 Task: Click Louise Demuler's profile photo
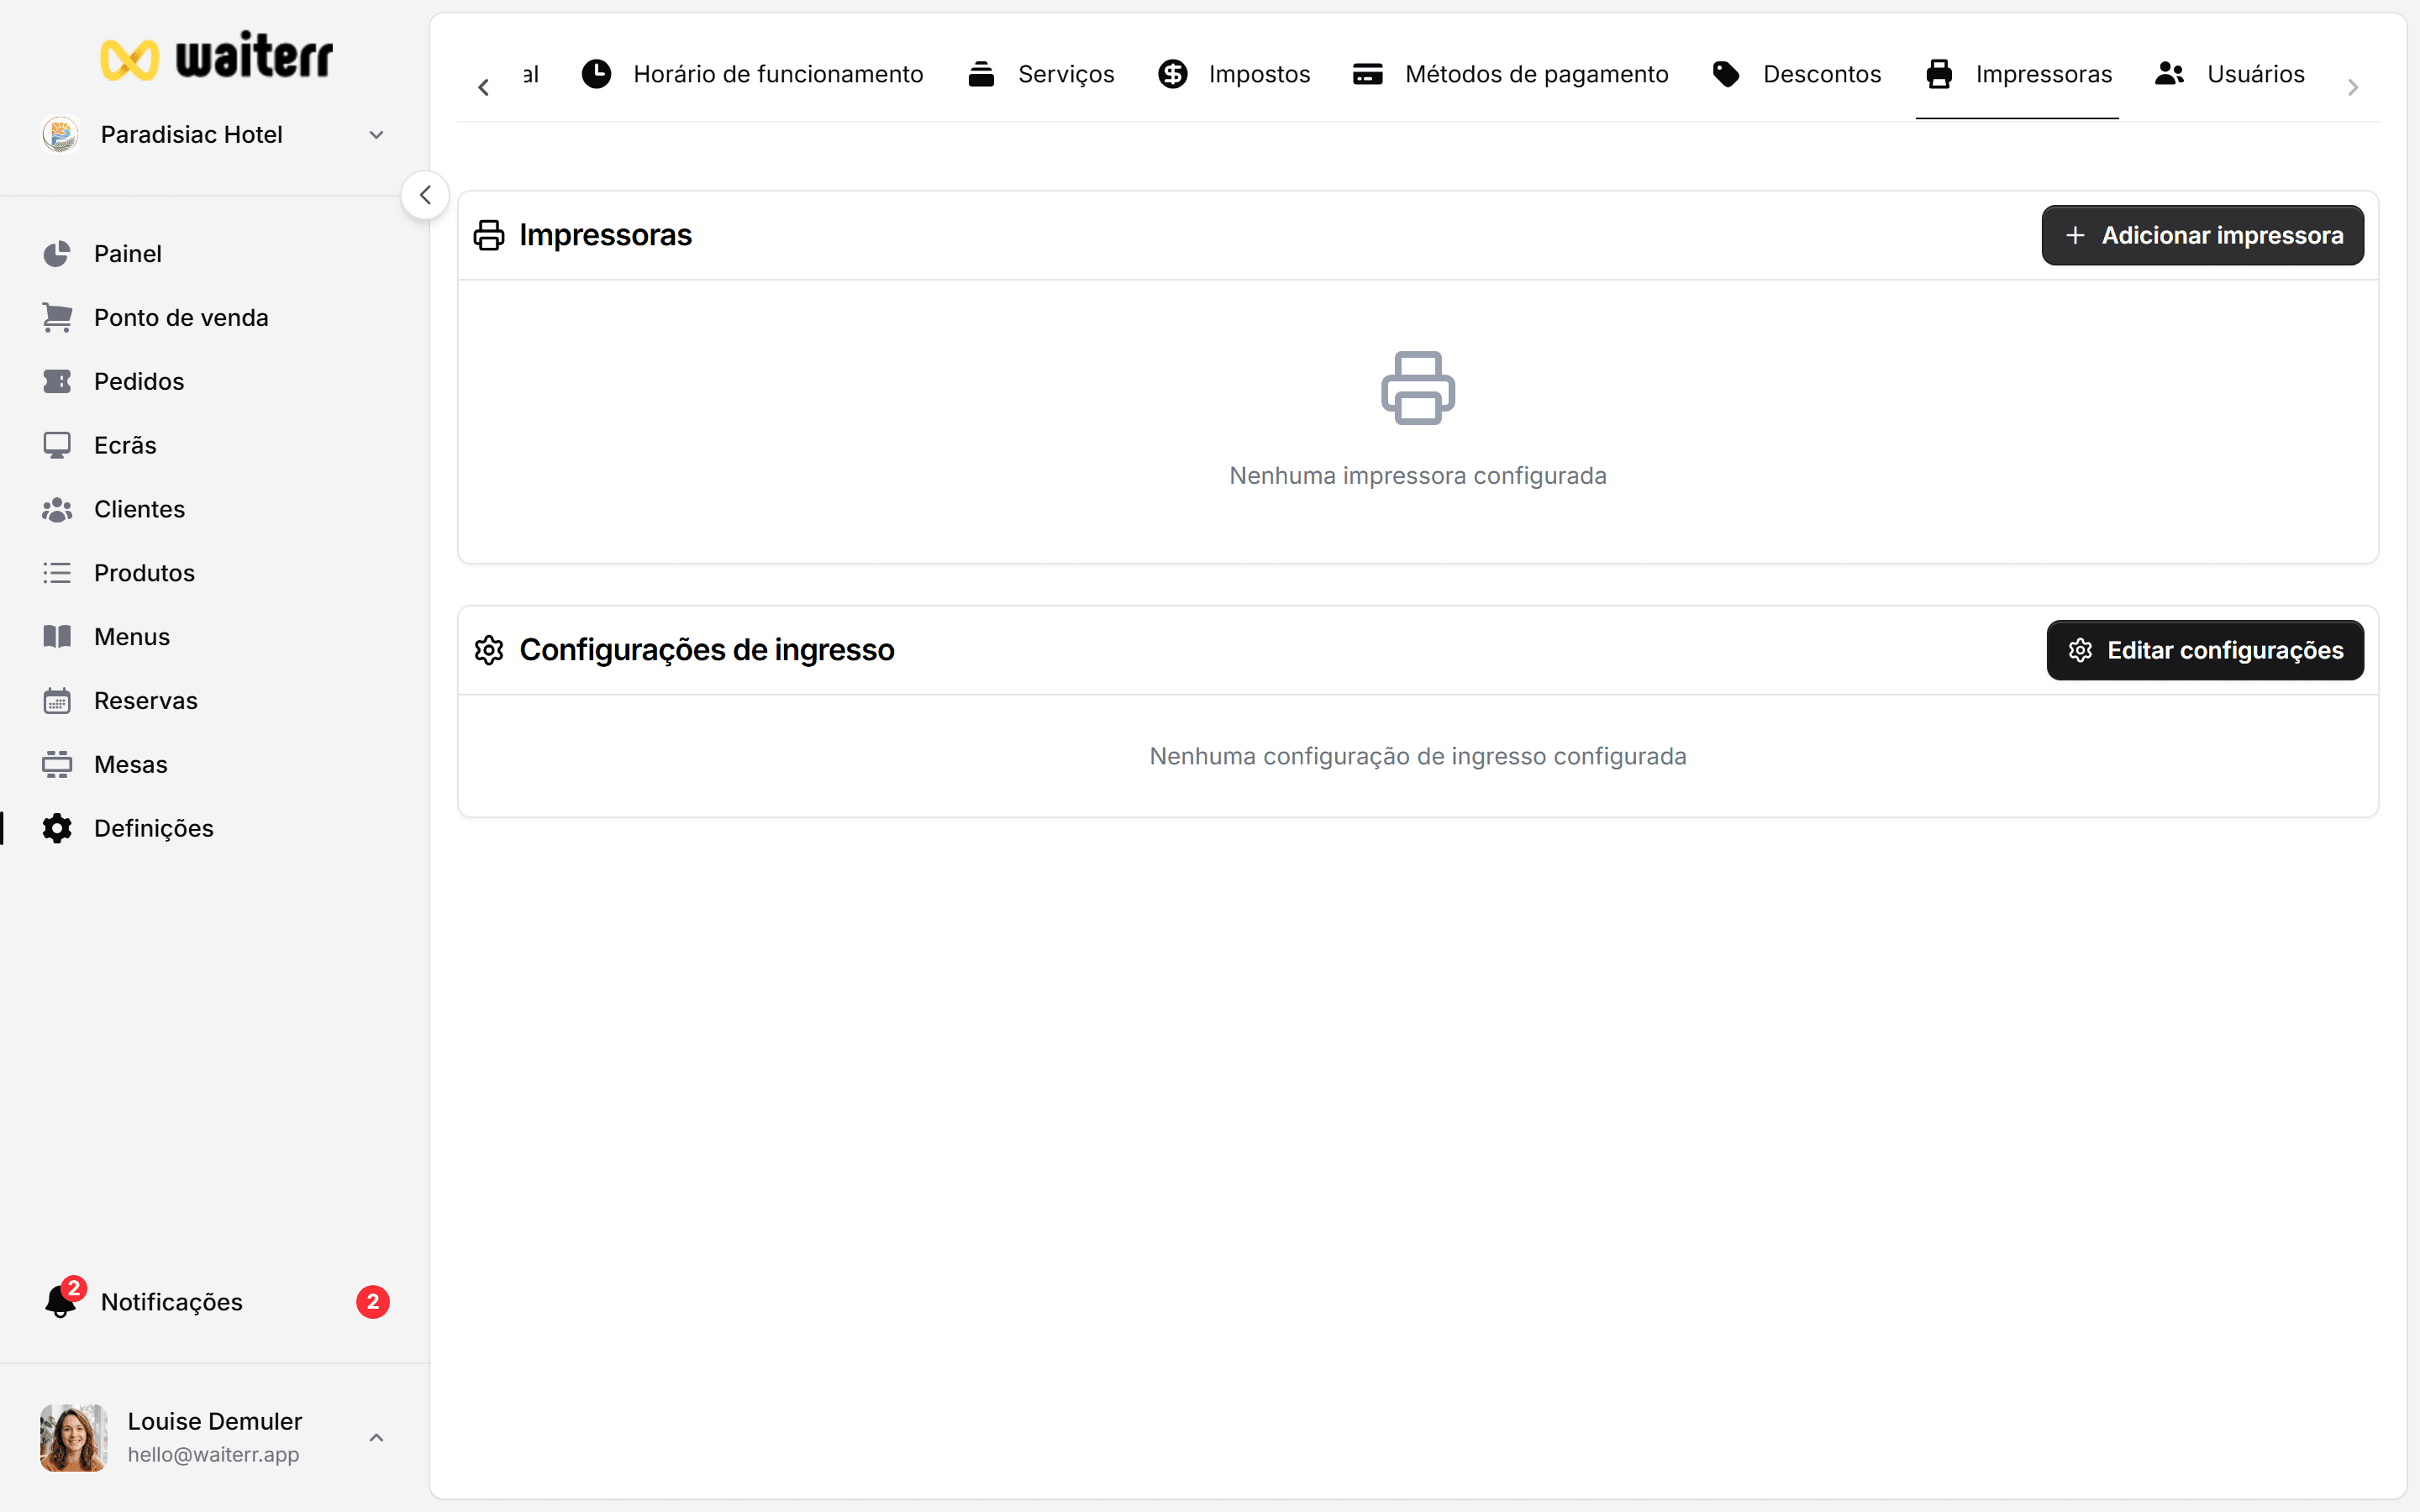click(73, 1437)
